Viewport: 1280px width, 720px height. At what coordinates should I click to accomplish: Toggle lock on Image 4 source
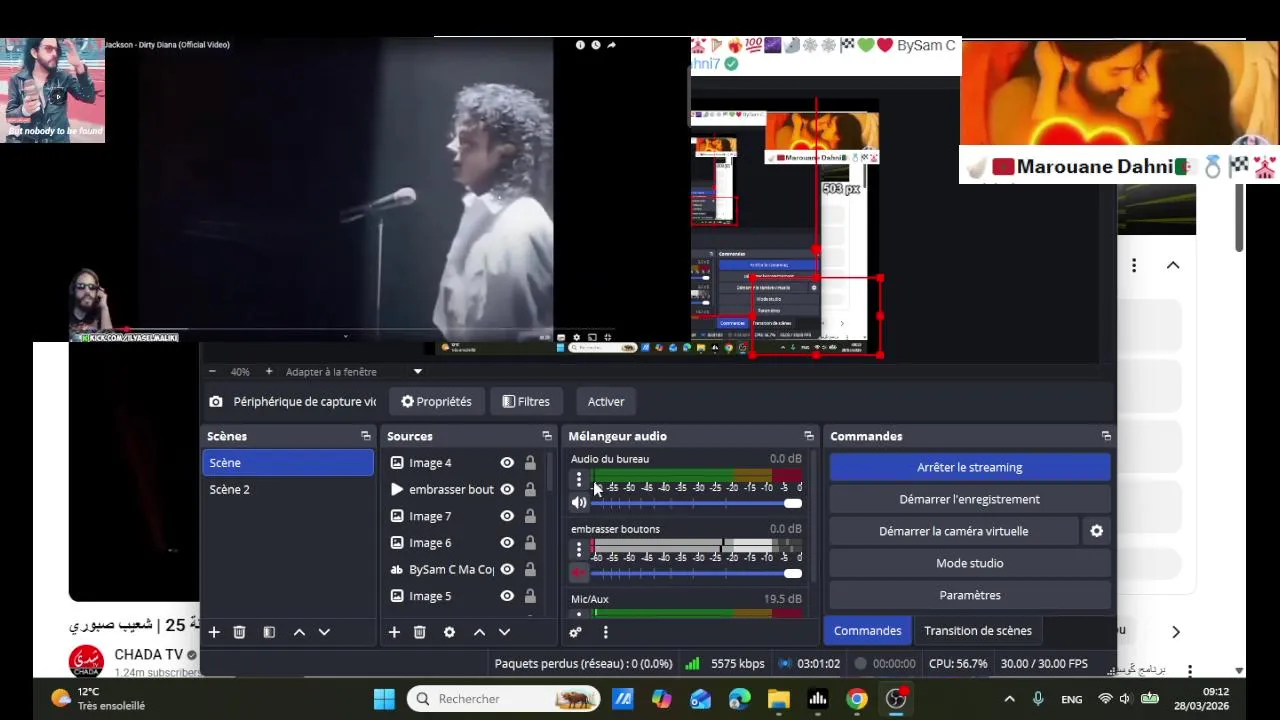tap(530, 463)
